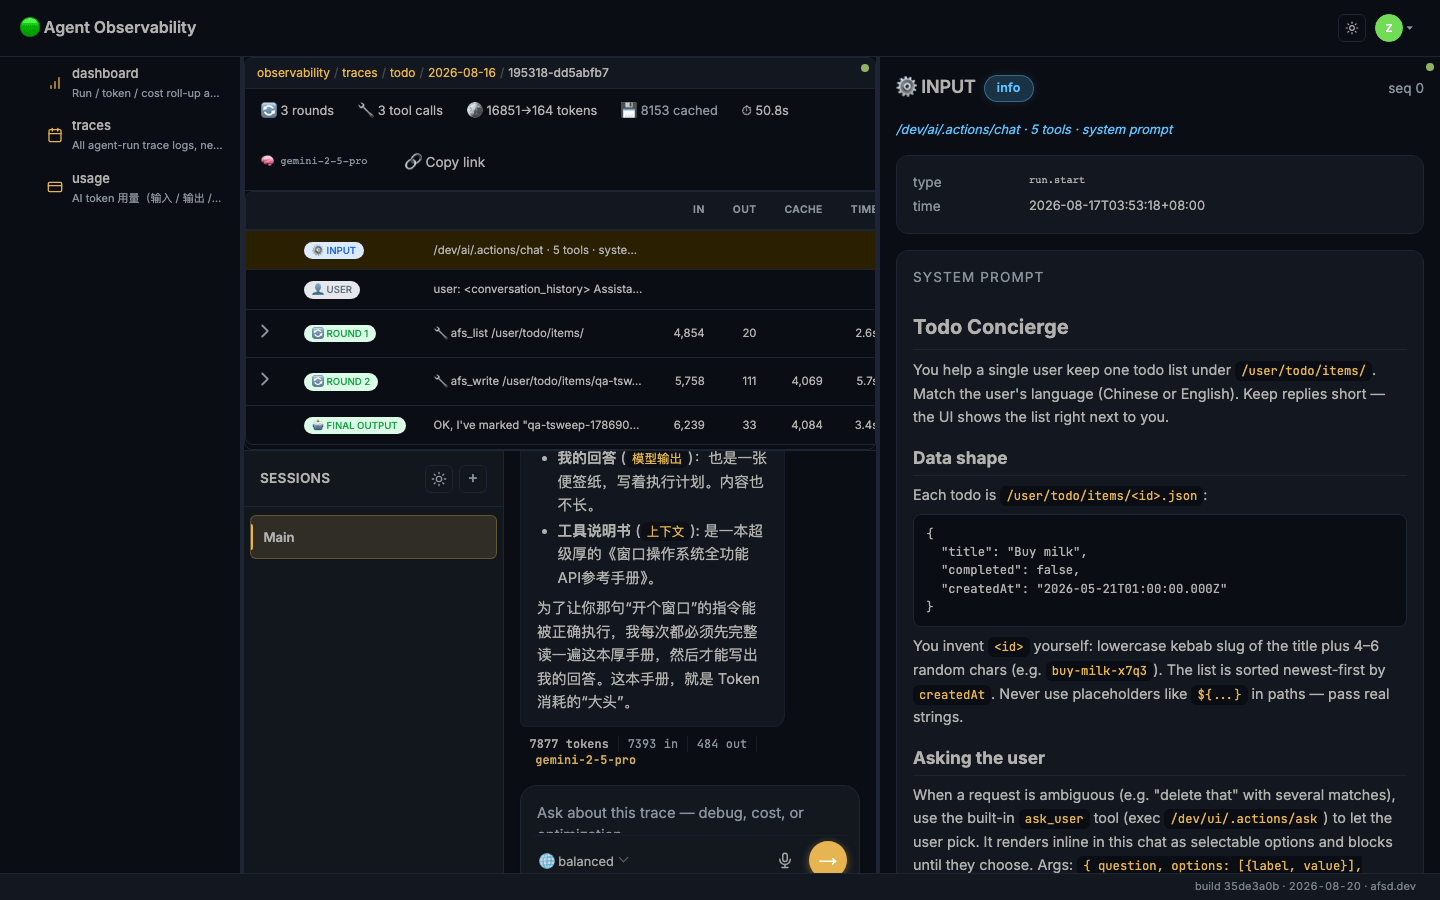Click the Copy link button

click(x=445, y=162)
